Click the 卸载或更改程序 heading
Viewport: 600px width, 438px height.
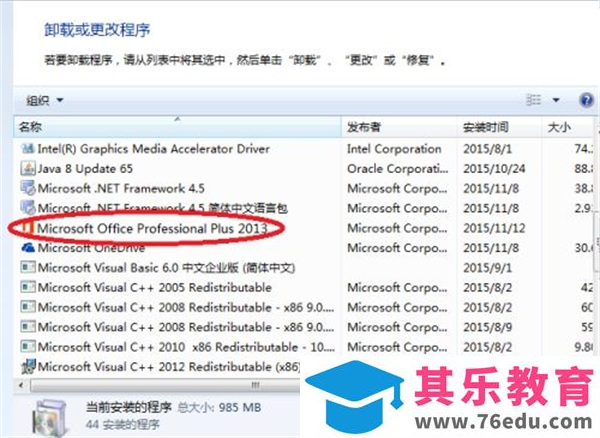coord(97,30)
